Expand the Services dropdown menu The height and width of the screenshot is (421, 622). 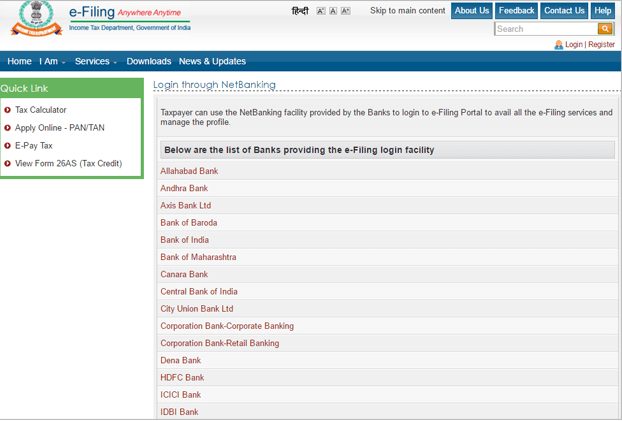96,62
